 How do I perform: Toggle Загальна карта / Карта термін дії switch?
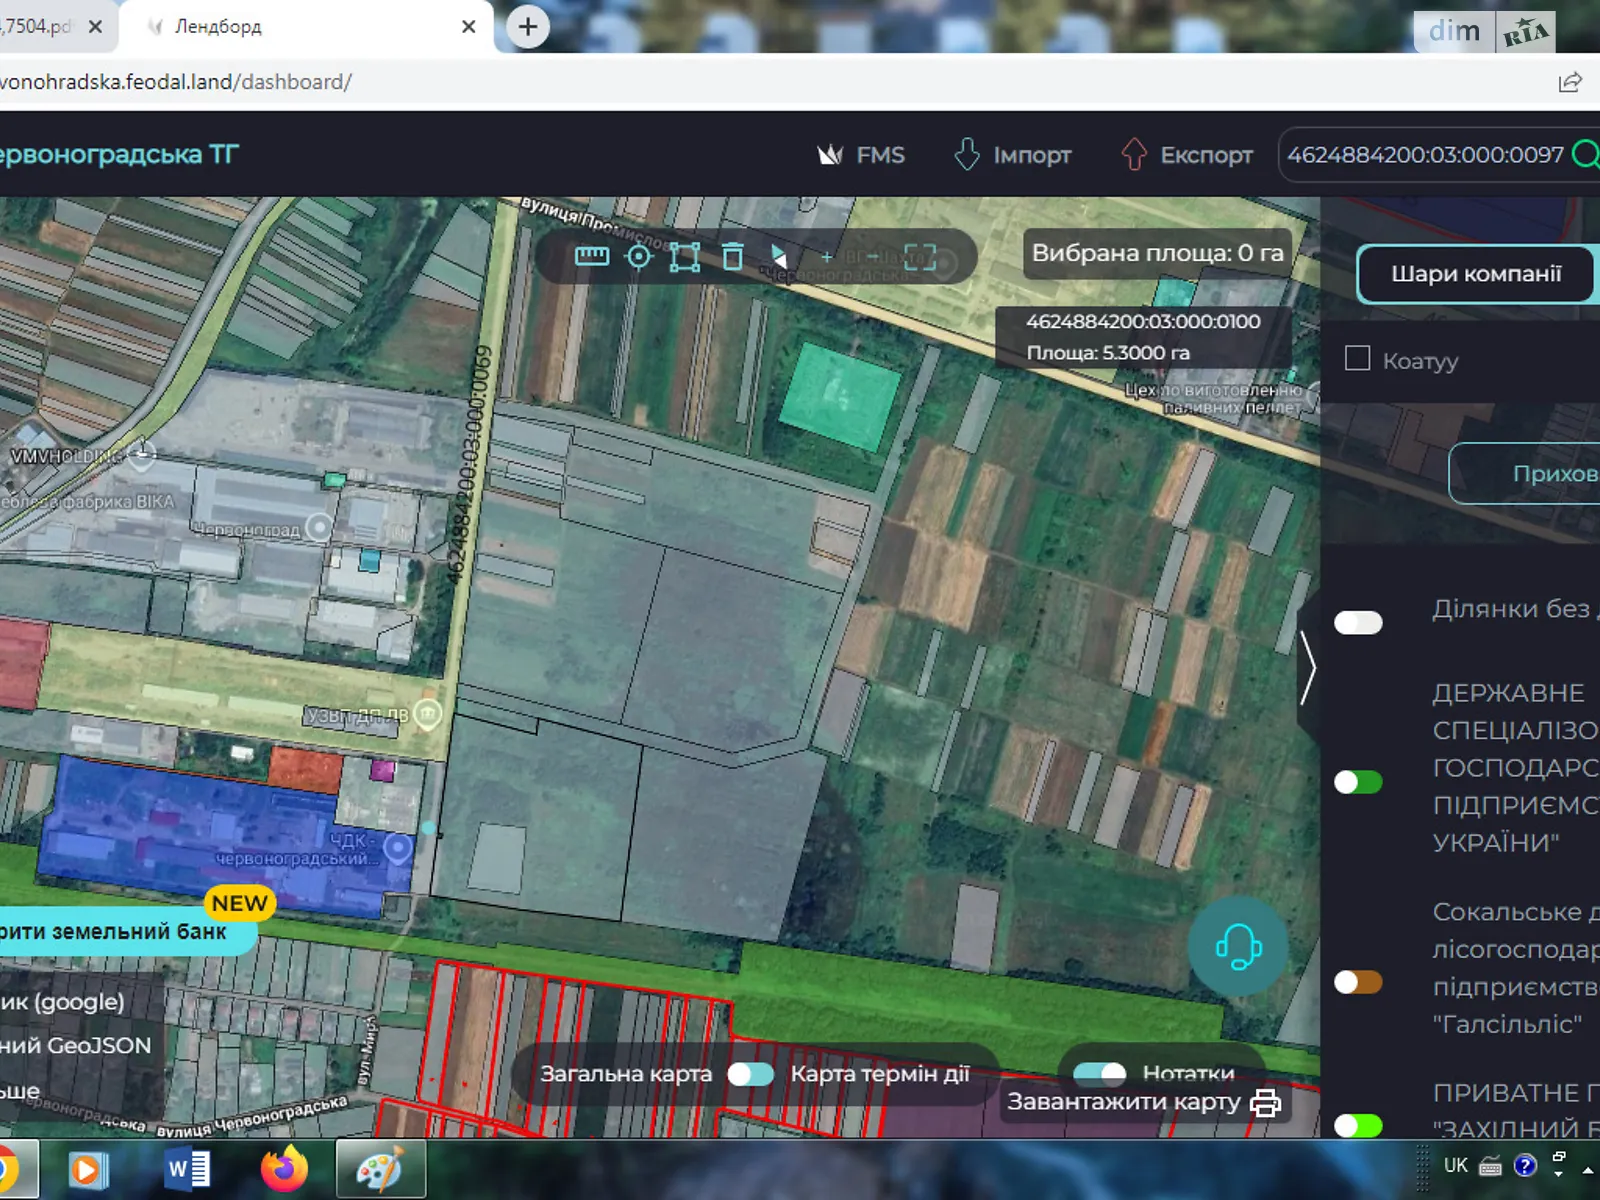click(750, 1074)
